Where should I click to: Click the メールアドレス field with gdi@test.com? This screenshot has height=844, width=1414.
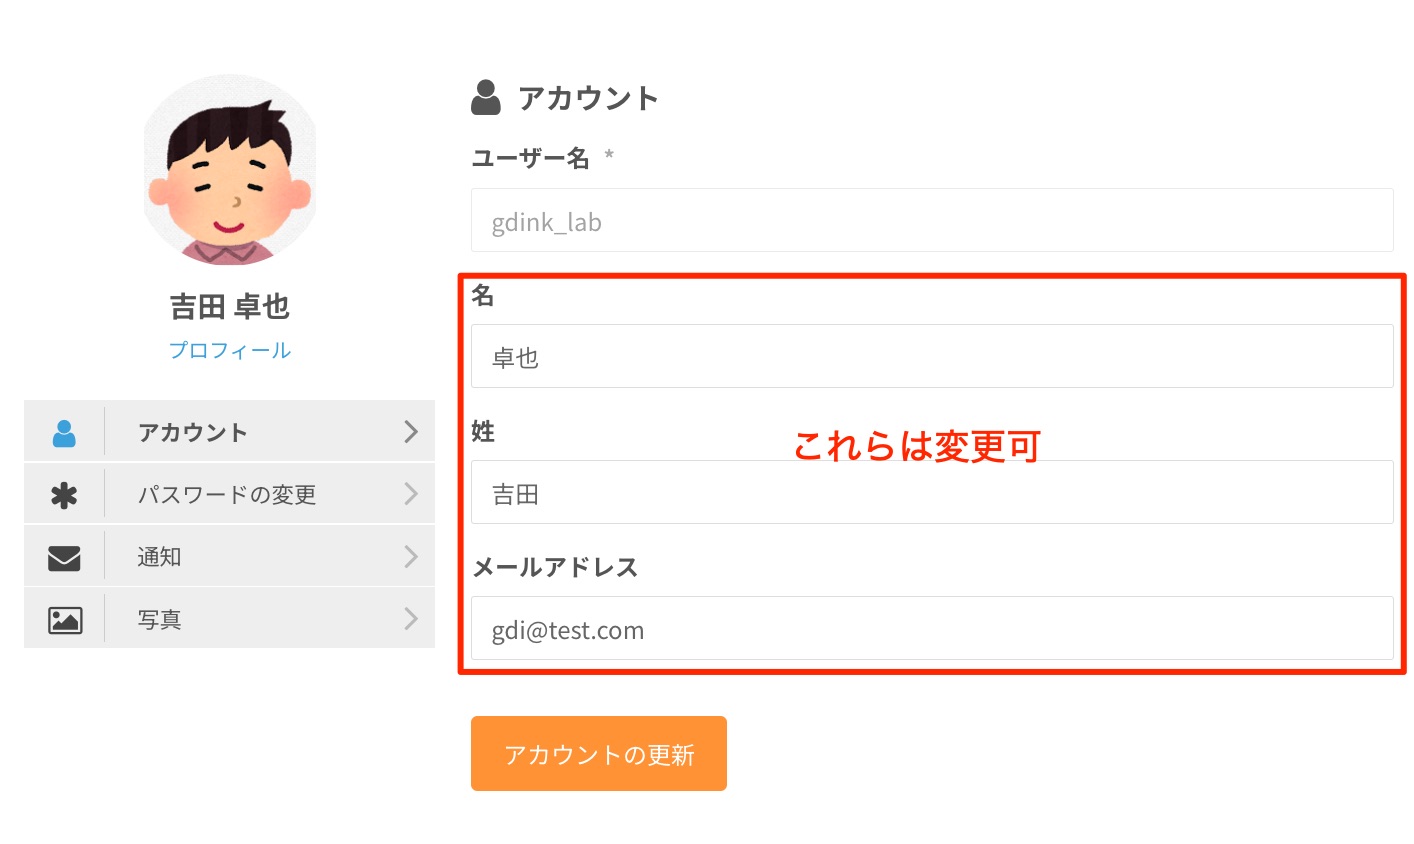931,629
